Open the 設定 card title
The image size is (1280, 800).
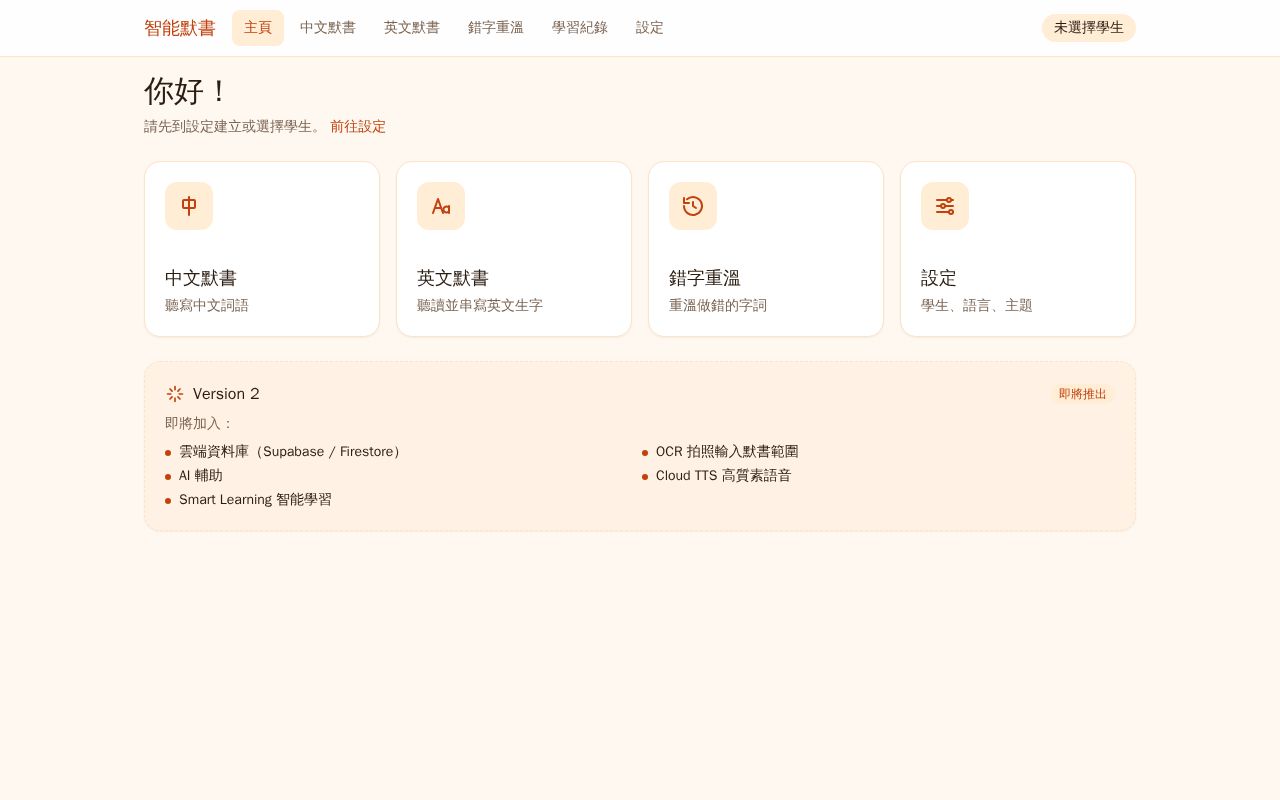(x=939, y=278)
